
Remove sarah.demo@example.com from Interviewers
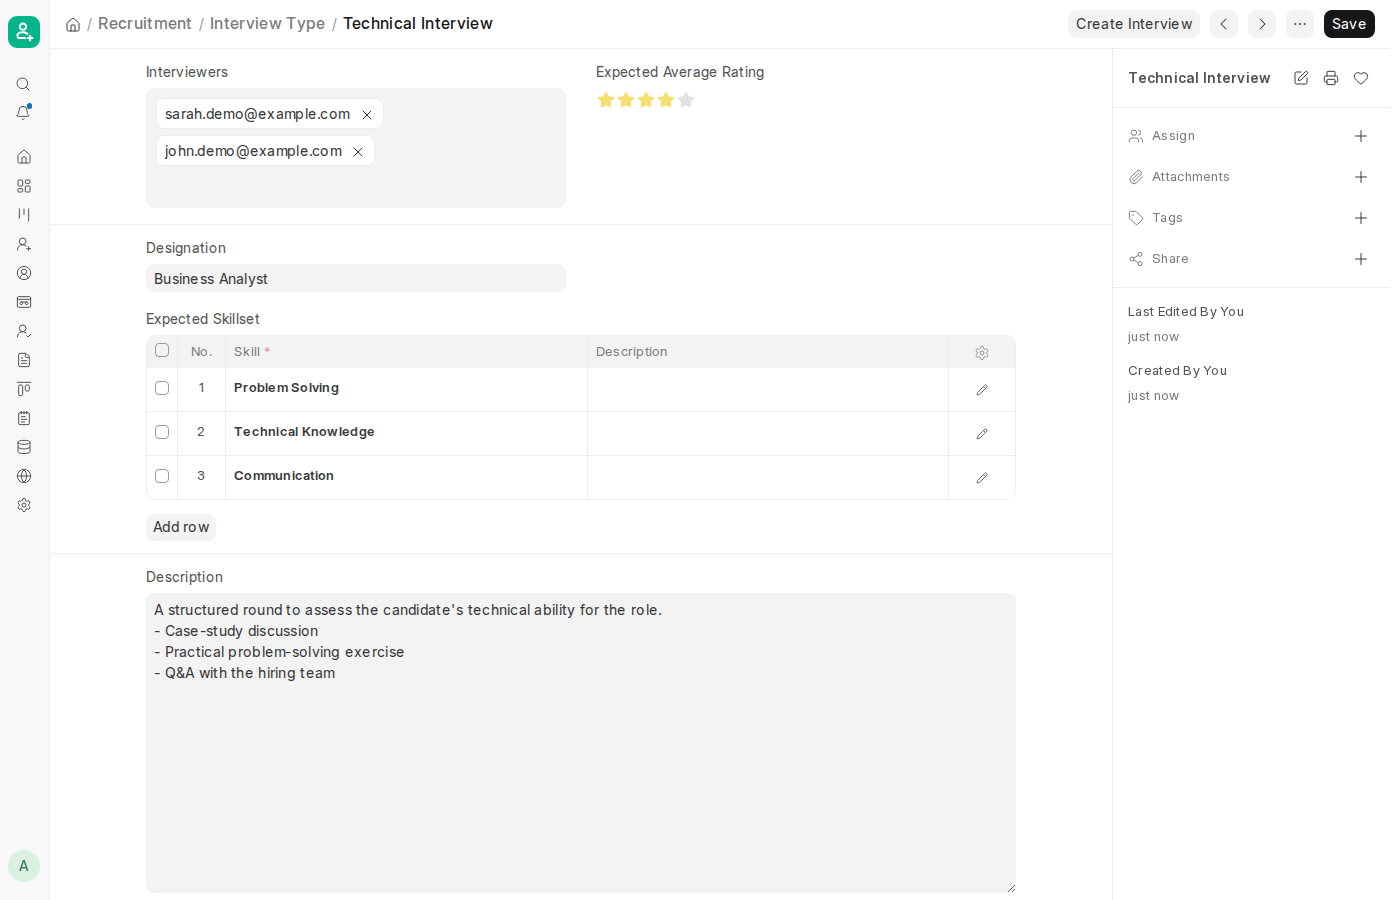[367, 115]
